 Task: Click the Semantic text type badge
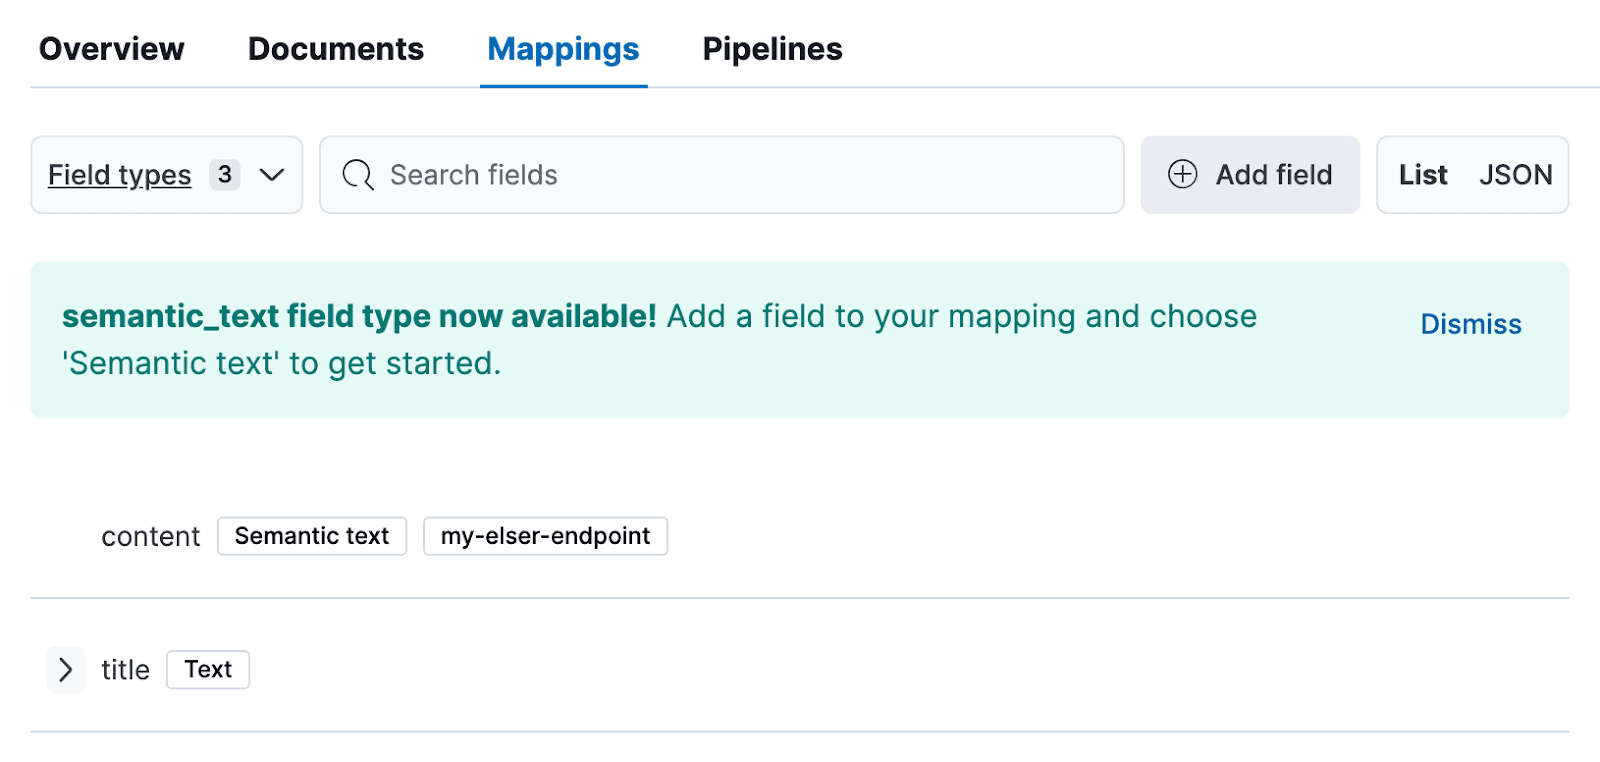pos(312,536)
